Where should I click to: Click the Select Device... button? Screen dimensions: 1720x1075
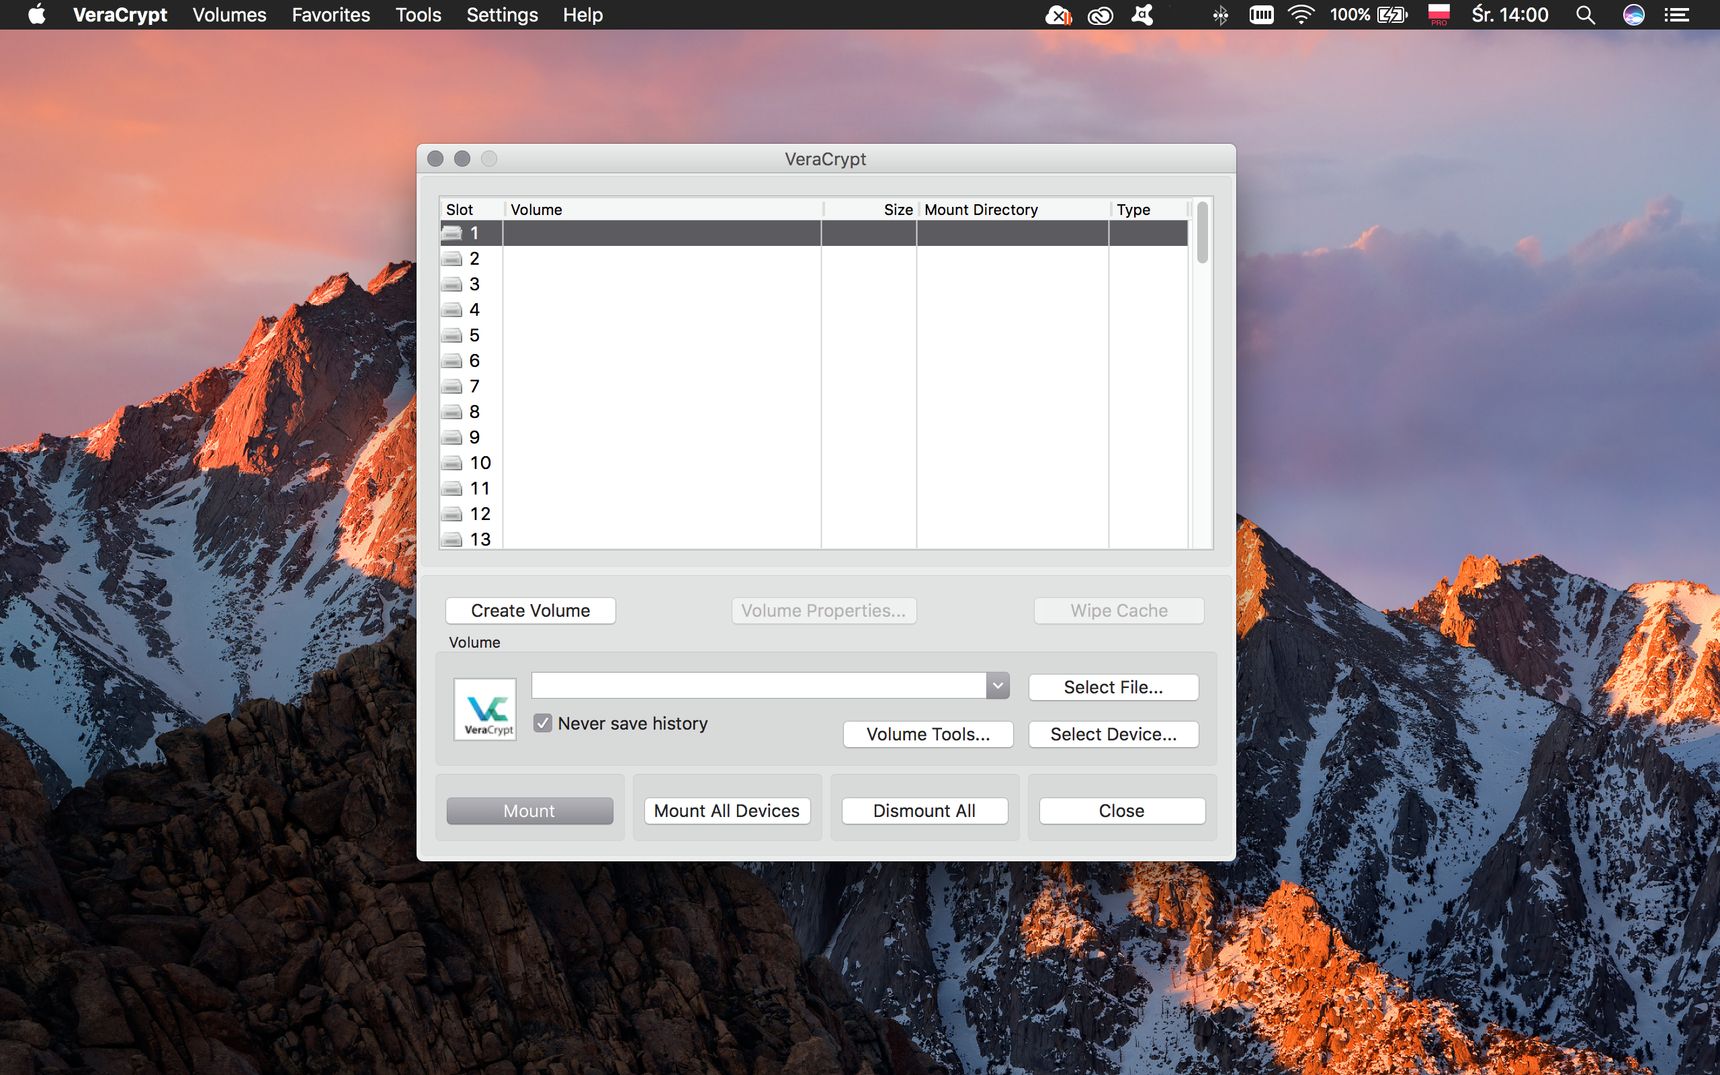pyautogui.click(x=1113, y=734)
